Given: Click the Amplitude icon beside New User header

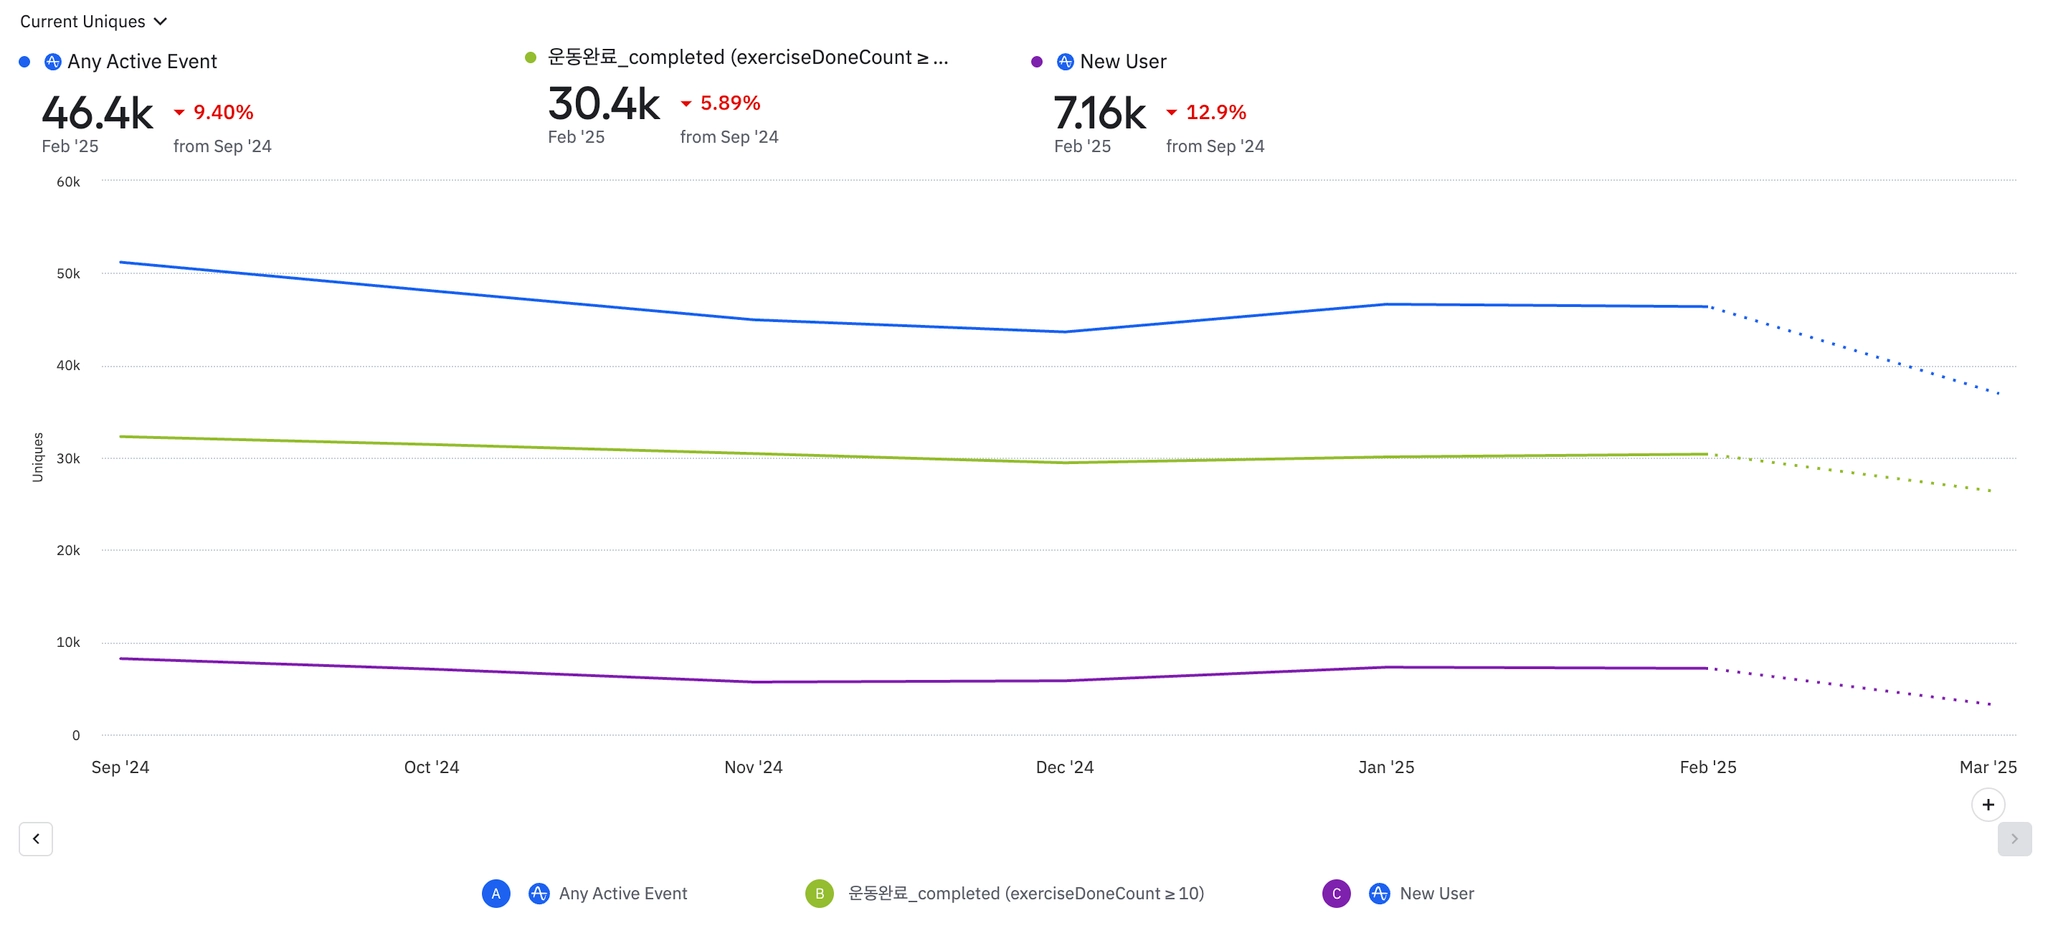Looking at the screenshot, I should [1065, 62].
